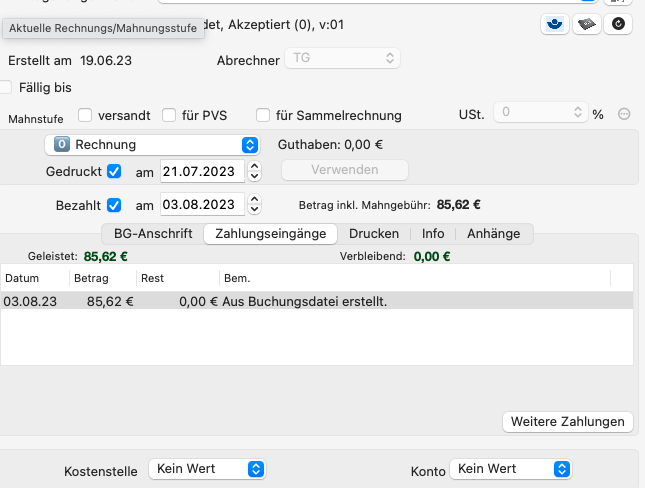This screenshot has height=488, width=645.
Task: Click the blue bowl-shaped logo icon button
Action: point(555,24)
